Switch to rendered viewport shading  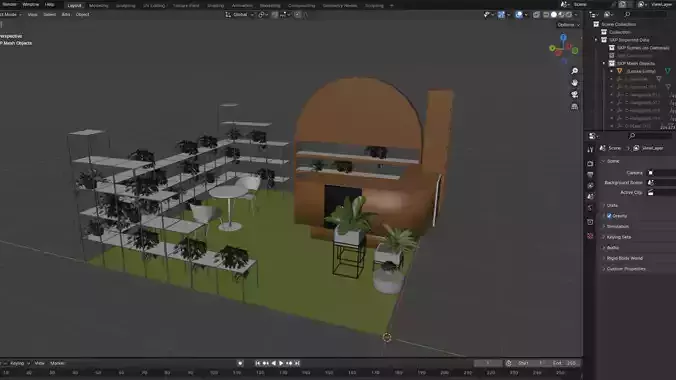click(569, 15)
